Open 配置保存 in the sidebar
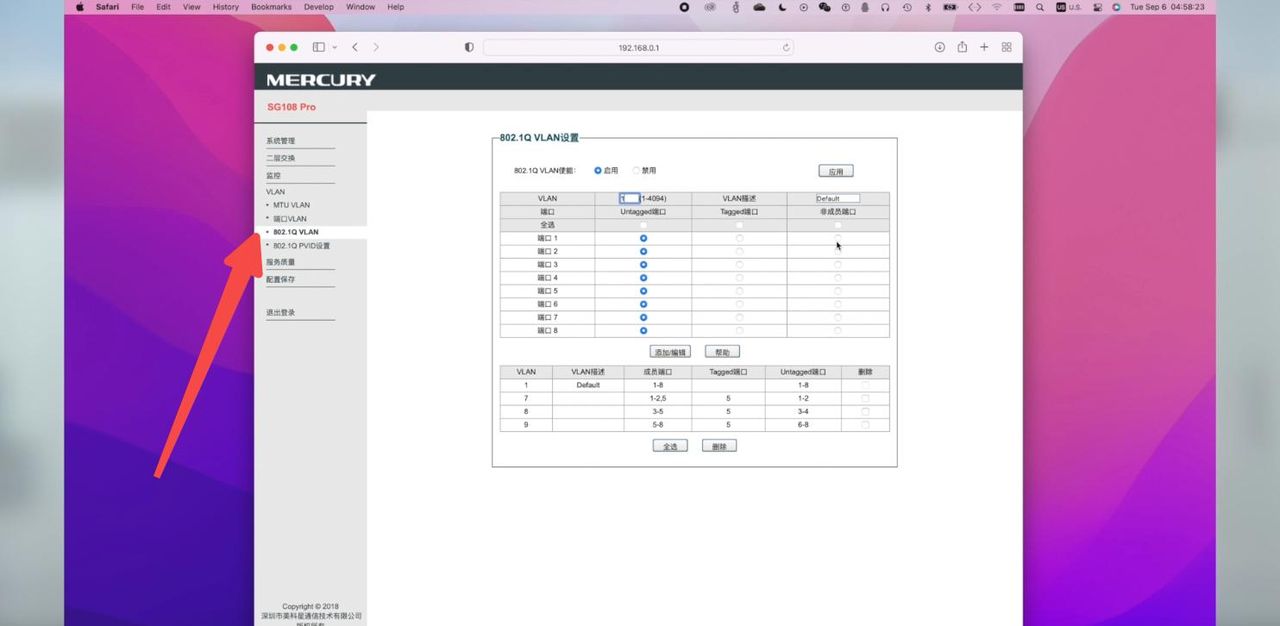 tap(281, 279)
